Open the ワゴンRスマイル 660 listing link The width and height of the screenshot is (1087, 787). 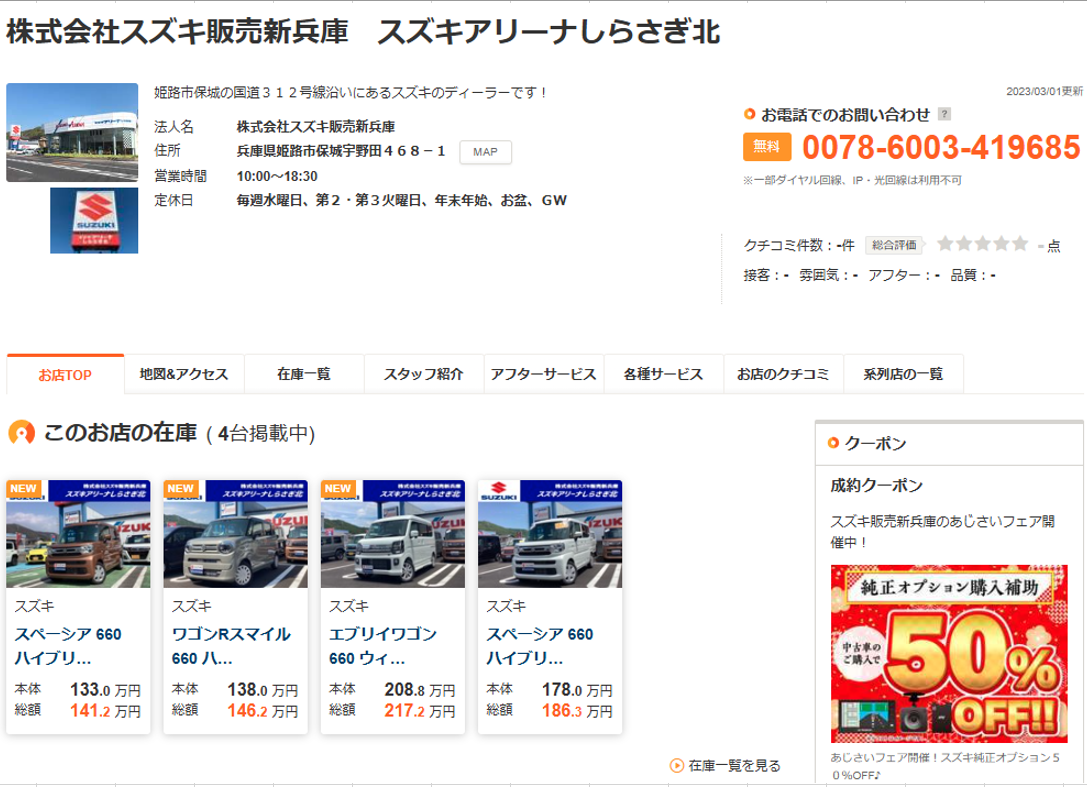tap(231, 646)
